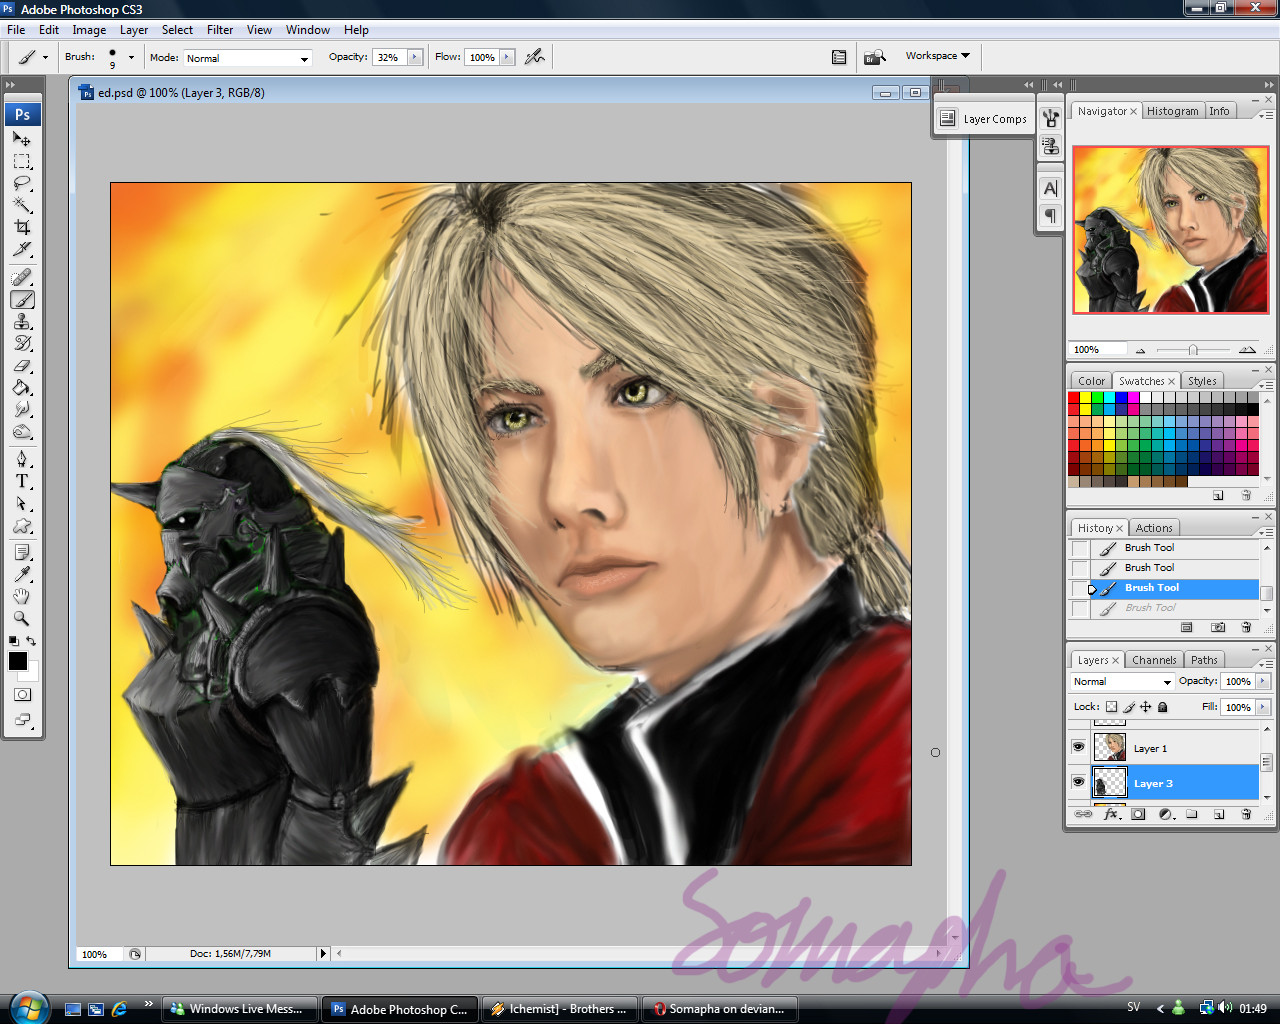Switch to the Channels tab
Viewport: 1280px width, 1024px height.
coord(1154,660)
